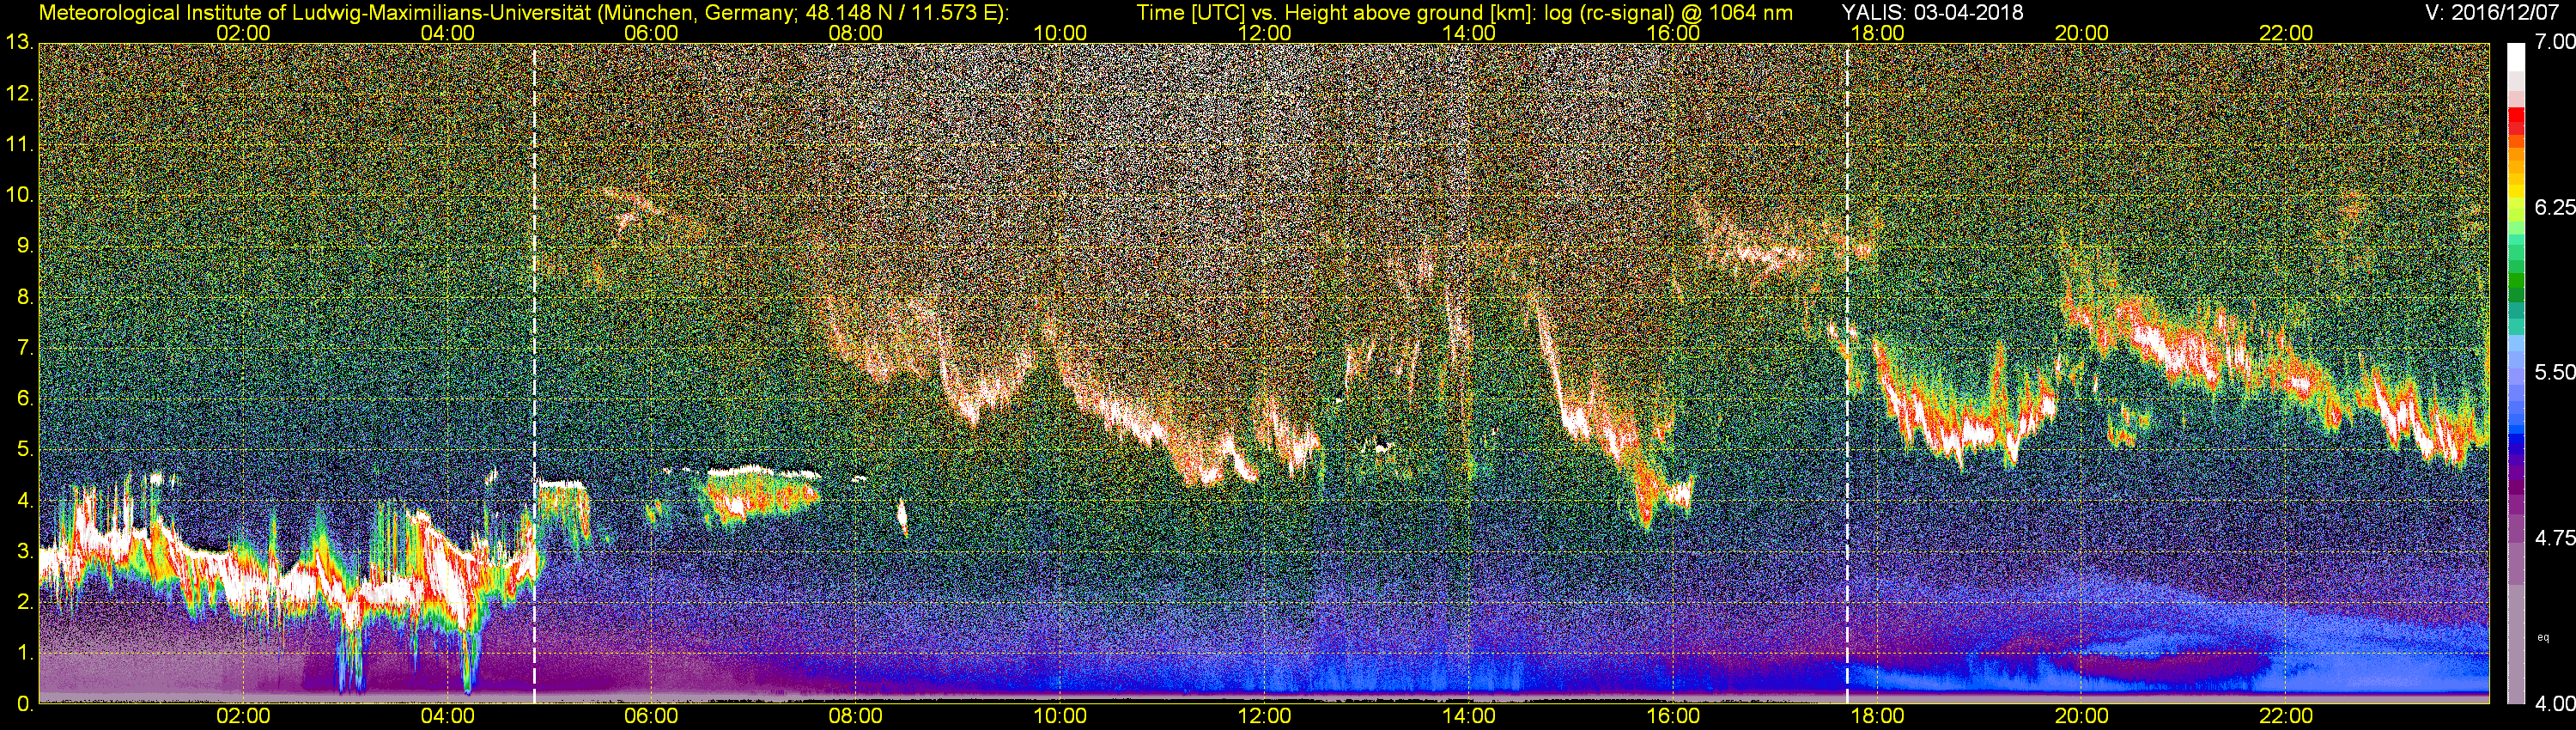Click the 5.50 colorbar scale value
Screen dimensions: 2576x730
click(x=2554, y=372)
